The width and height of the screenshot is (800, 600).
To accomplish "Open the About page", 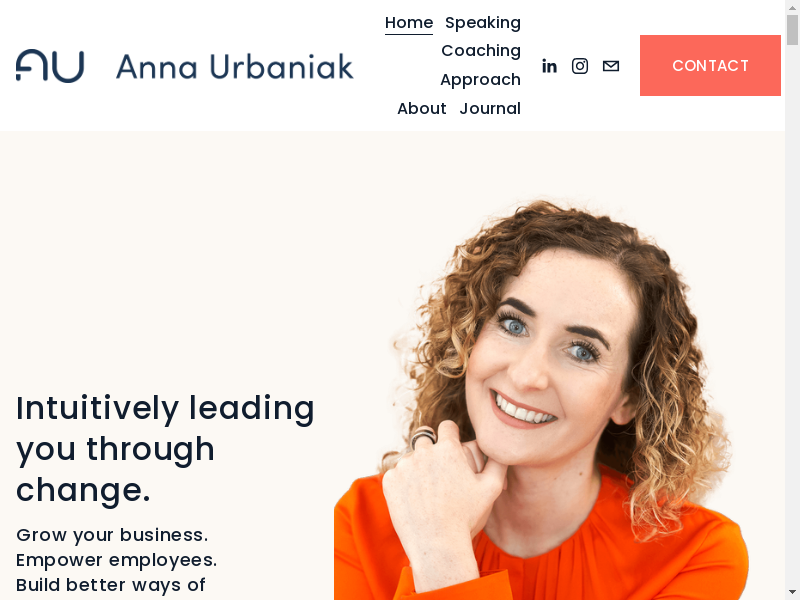I will coord(421,108).
